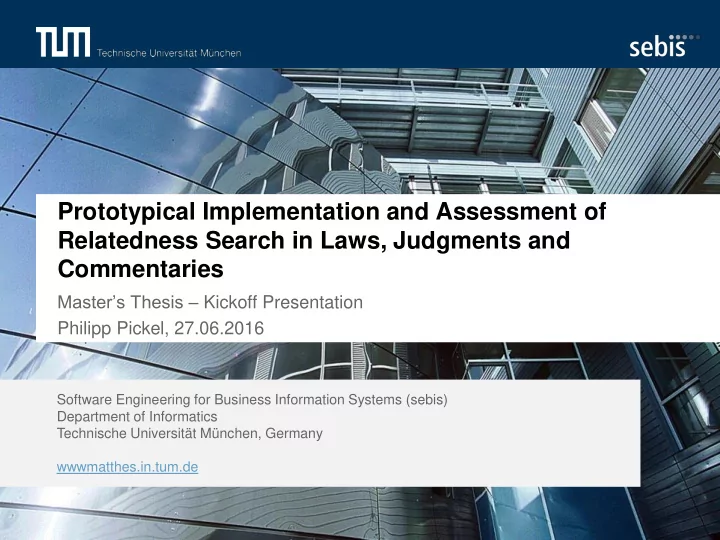Click the word 'Commentaries' in the title
The width and height of the screenshot is (720, 540).
141,269
